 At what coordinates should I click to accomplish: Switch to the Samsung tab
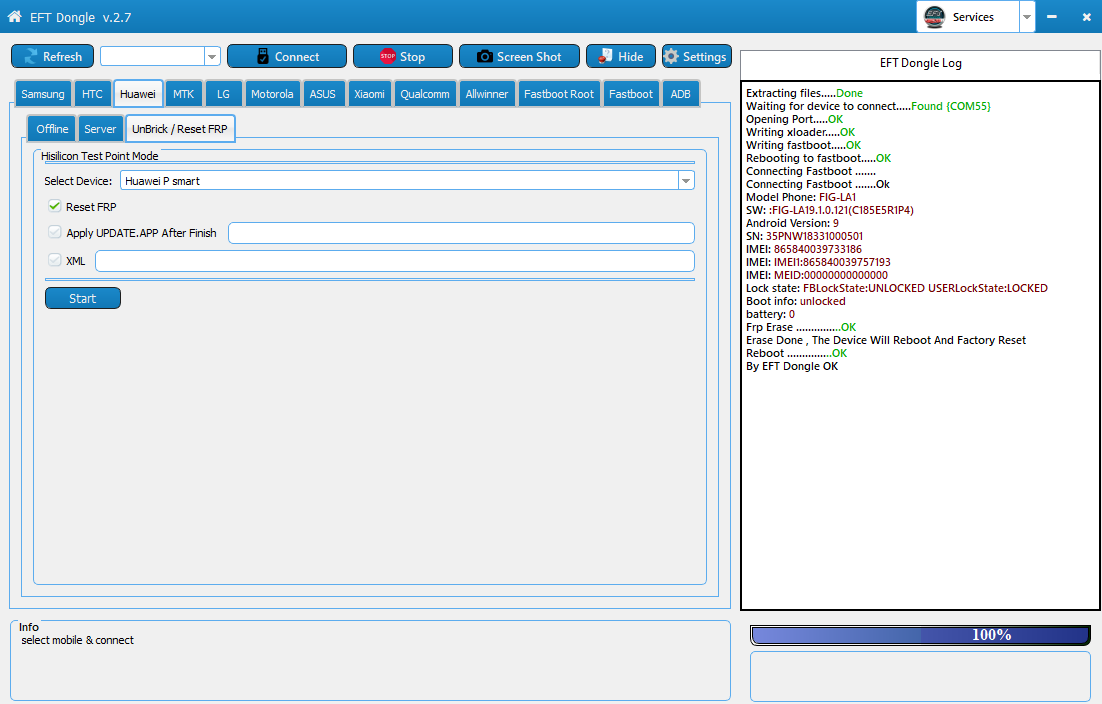point(43,93)
